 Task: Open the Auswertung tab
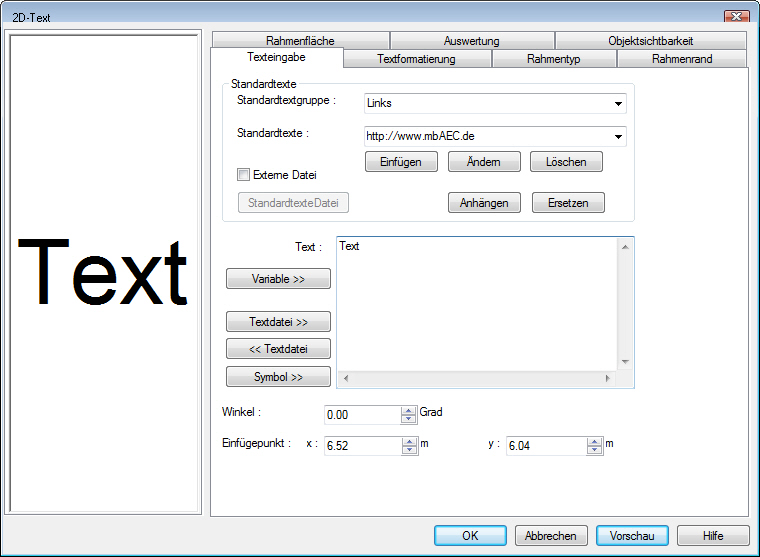click(472, 40)
